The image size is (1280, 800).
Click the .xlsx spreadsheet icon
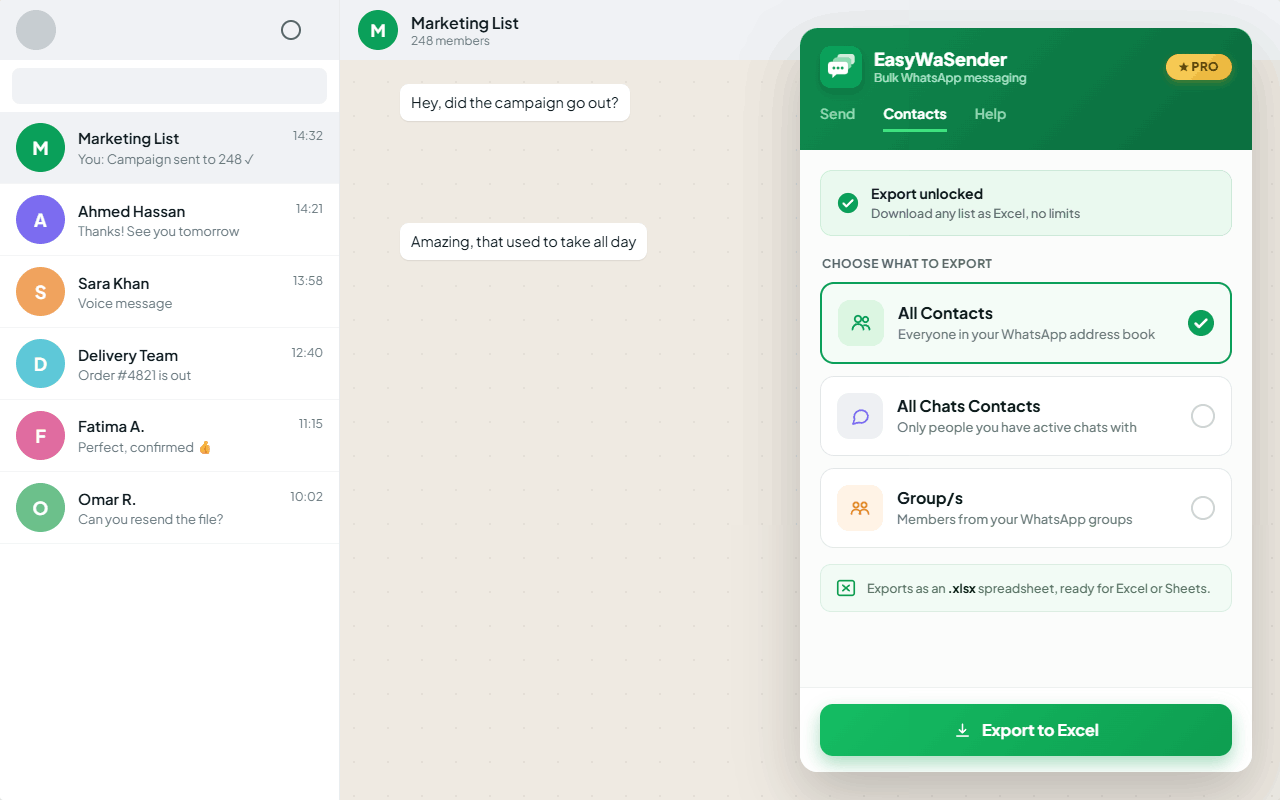(x=846, y=588)
